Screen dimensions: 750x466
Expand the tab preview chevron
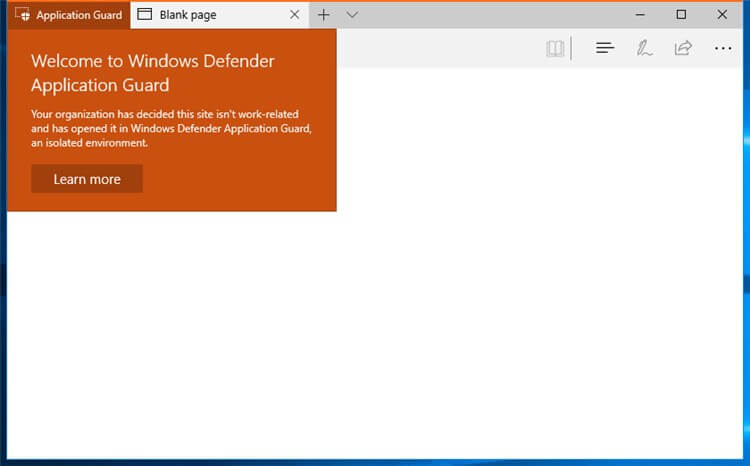pos(352,15)
